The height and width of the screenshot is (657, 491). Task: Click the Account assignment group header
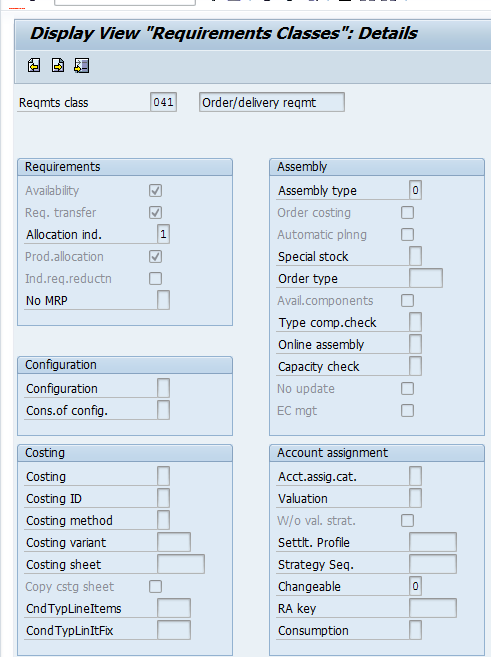tap(377, 453)
